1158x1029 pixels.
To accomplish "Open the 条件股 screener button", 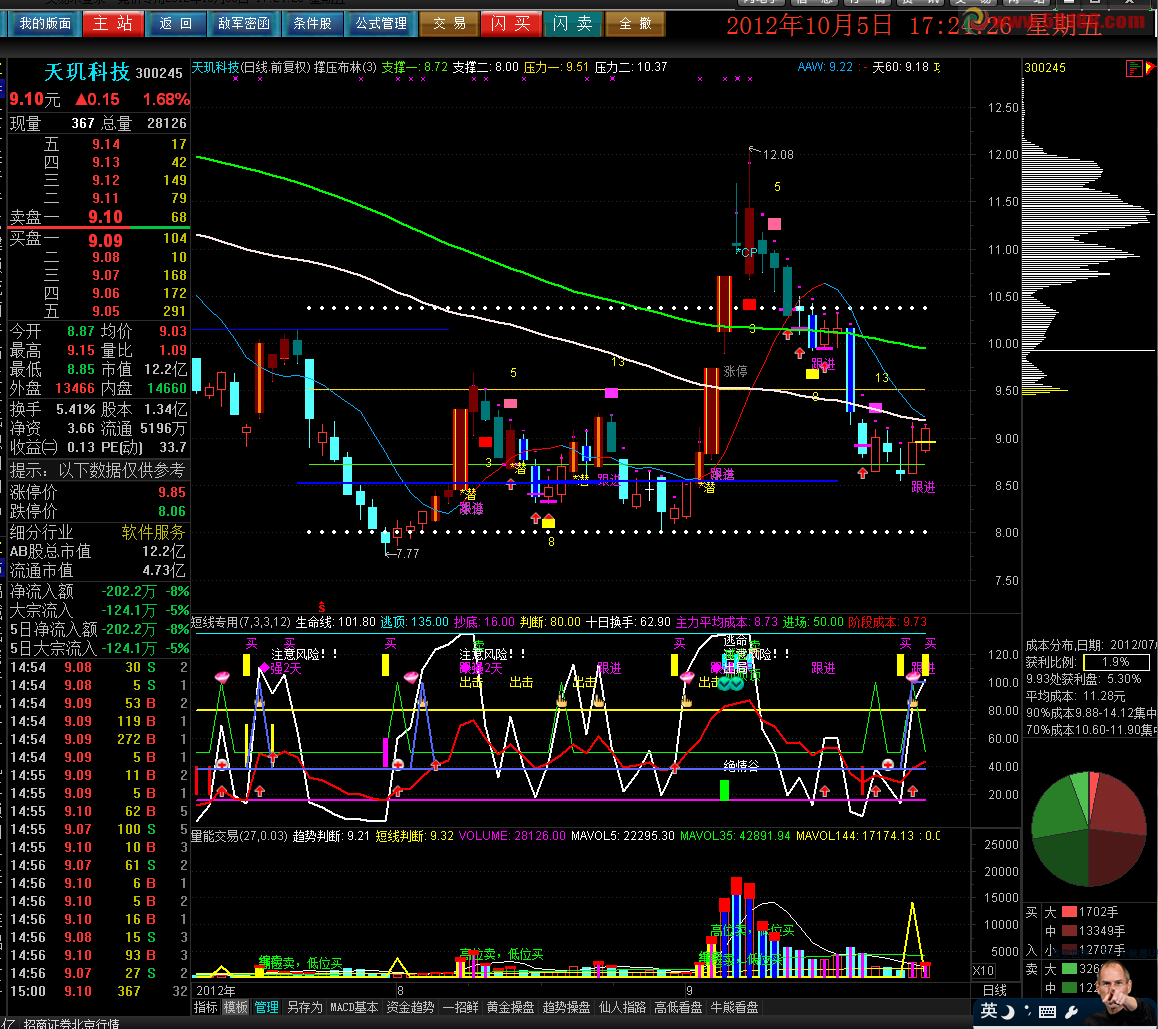I will pyautogui.click(x=312, y=24).
